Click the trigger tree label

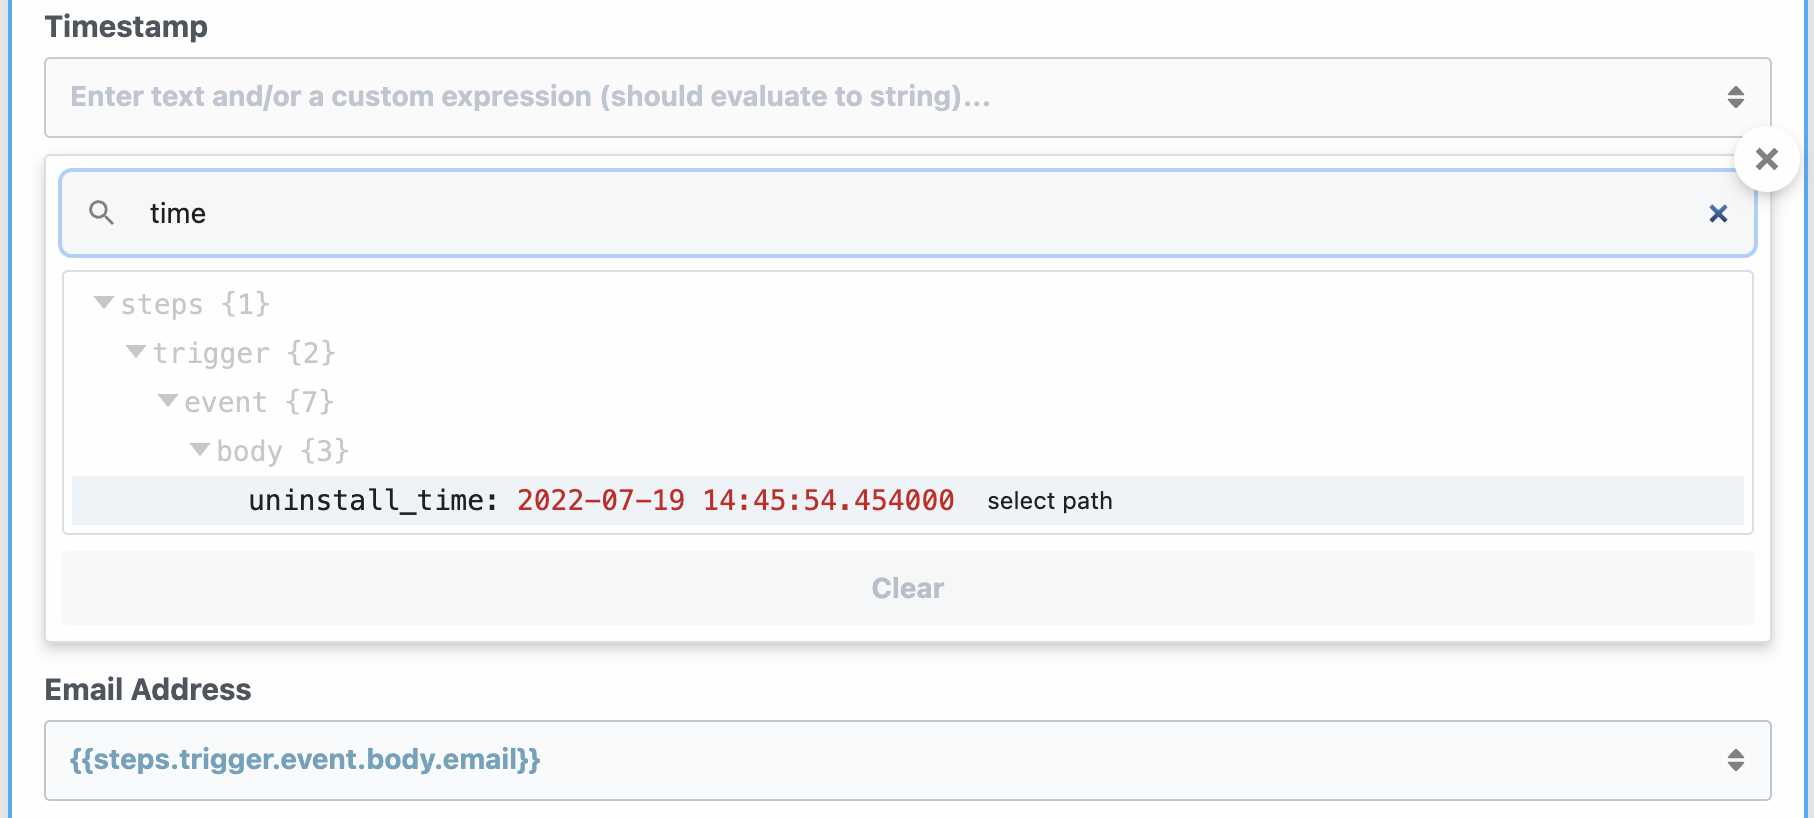(x=211, y=353)
